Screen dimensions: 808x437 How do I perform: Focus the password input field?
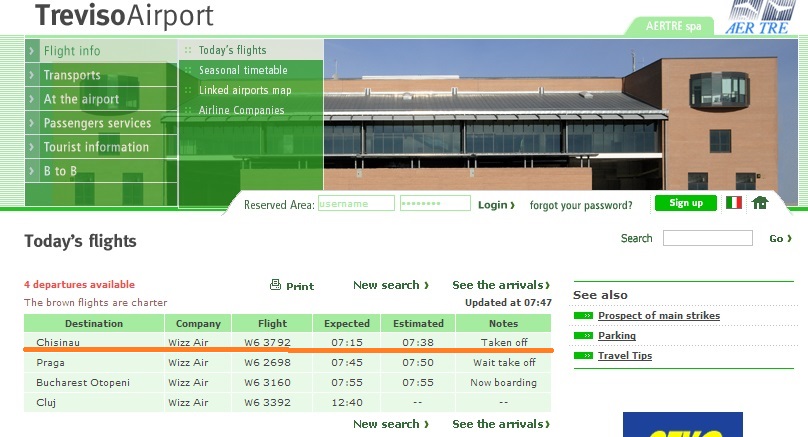coord(435,204)
